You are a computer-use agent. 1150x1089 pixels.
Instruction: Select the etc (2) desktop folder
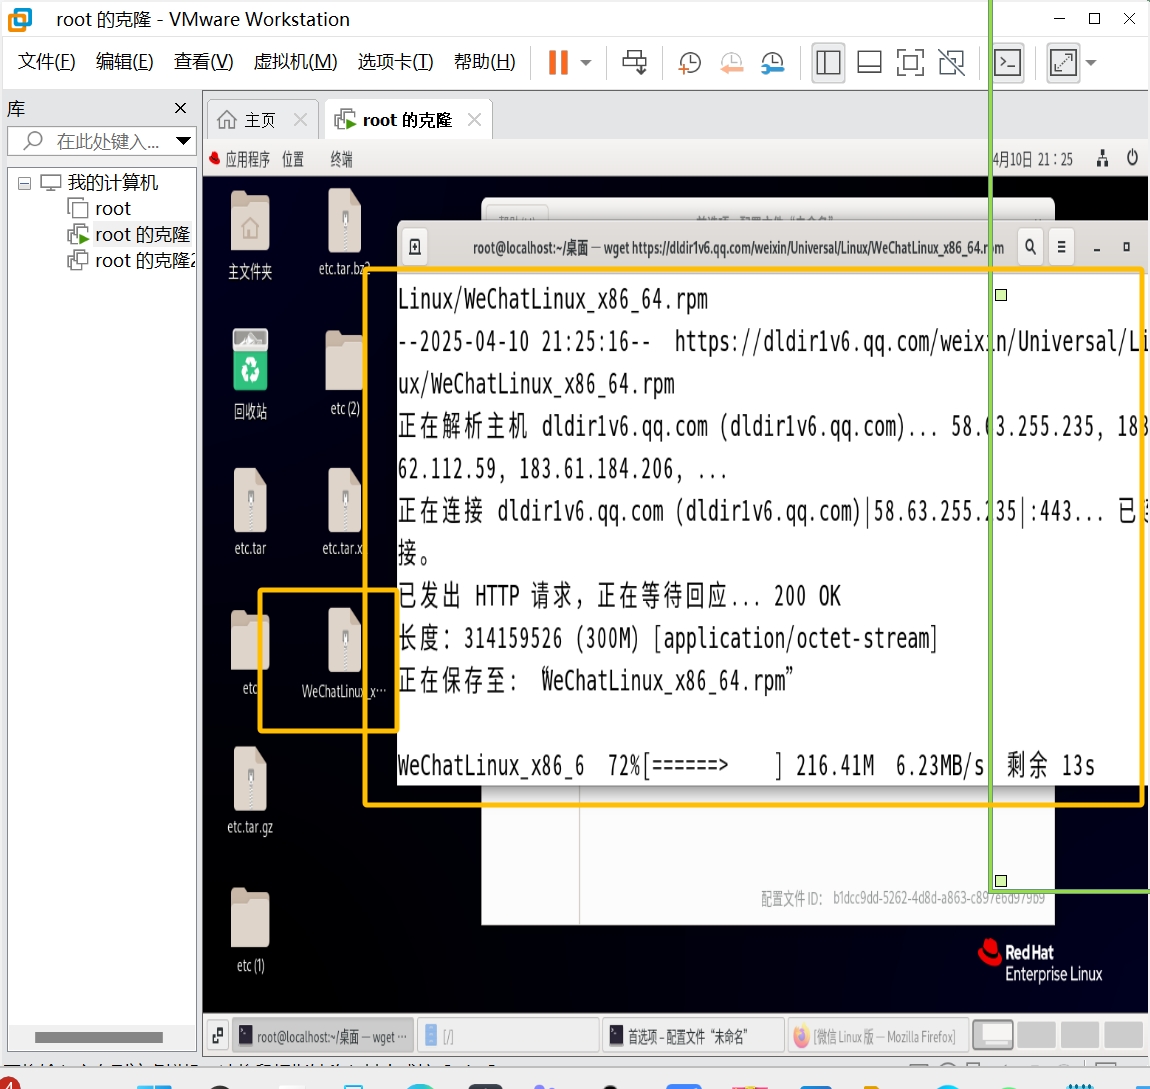(x=345, y=374)
